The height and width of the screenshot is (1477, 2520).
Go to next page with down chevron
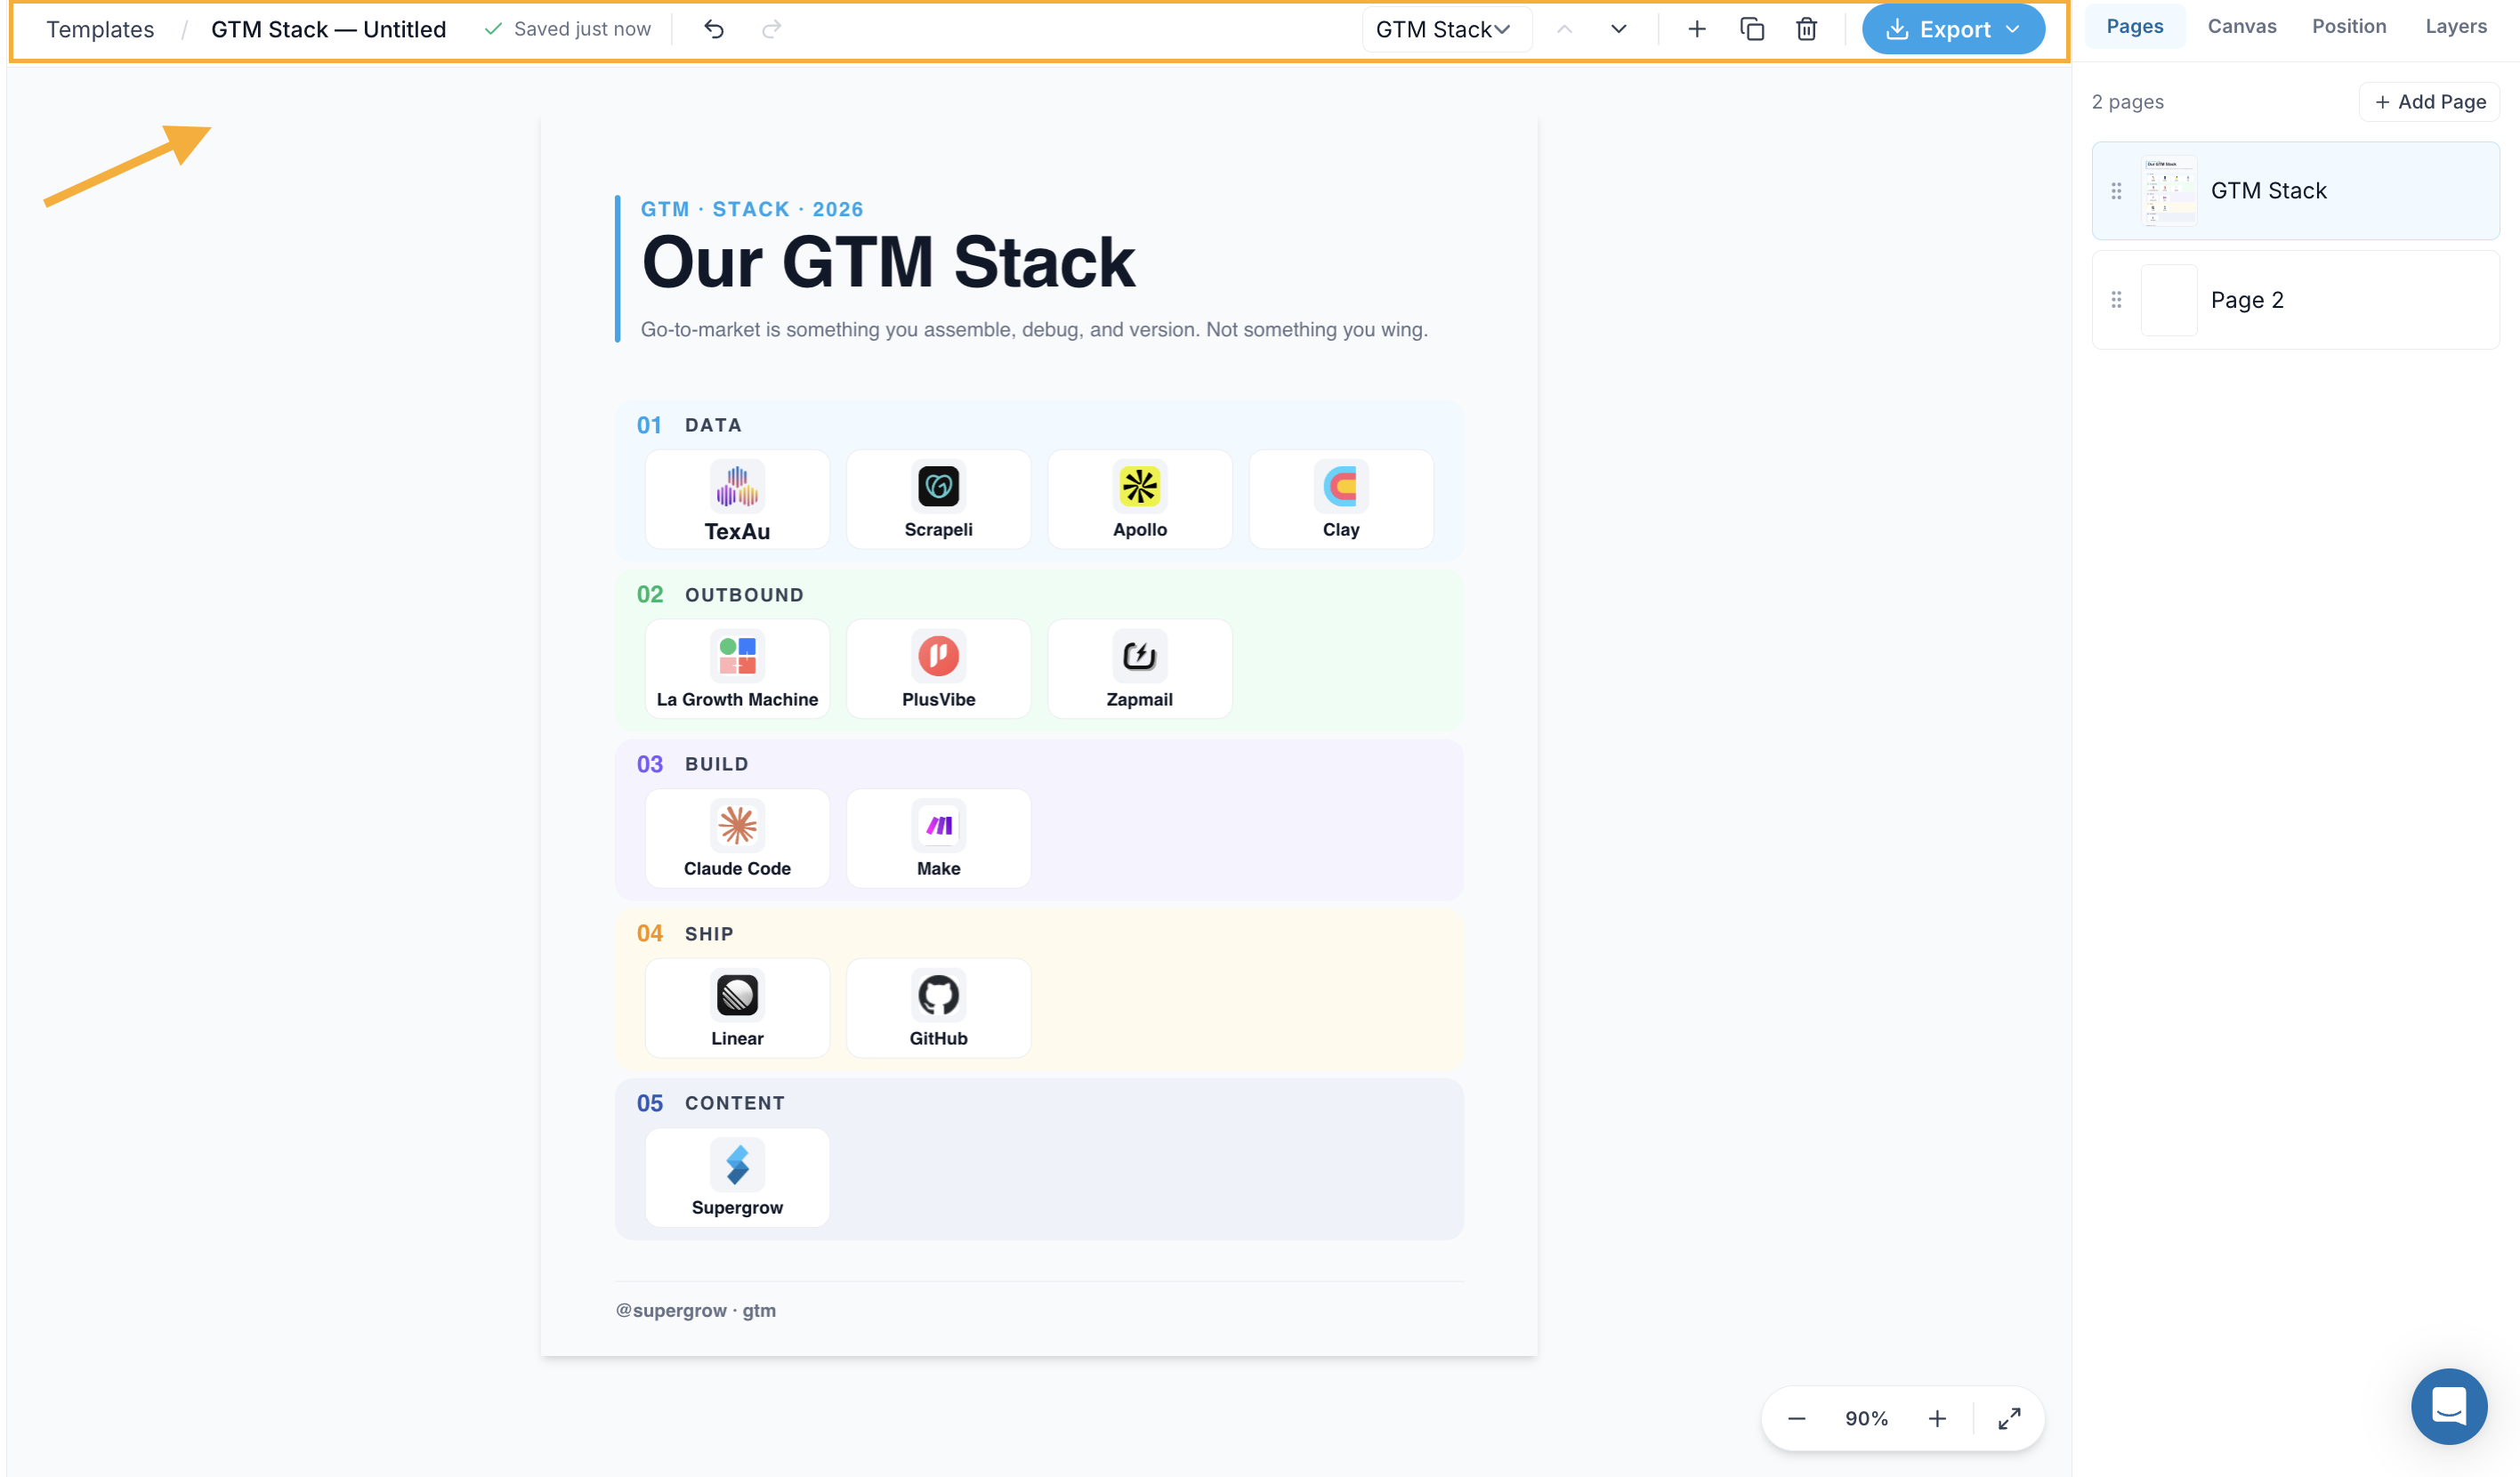click(1619, 29)
